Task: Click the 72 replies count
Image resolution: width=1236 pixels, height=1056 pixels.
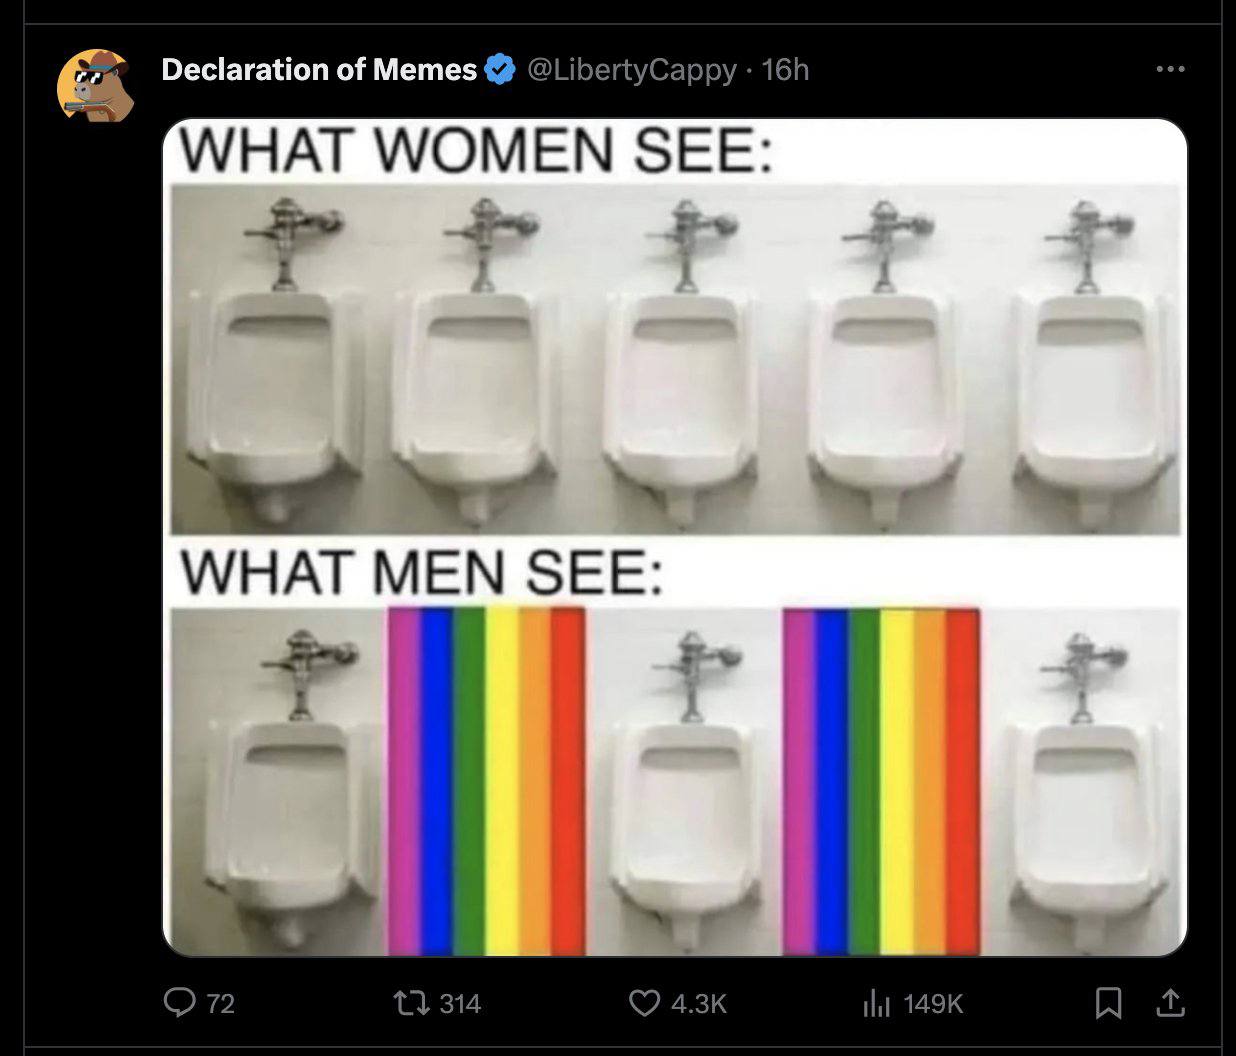Action: point(220,1003)
